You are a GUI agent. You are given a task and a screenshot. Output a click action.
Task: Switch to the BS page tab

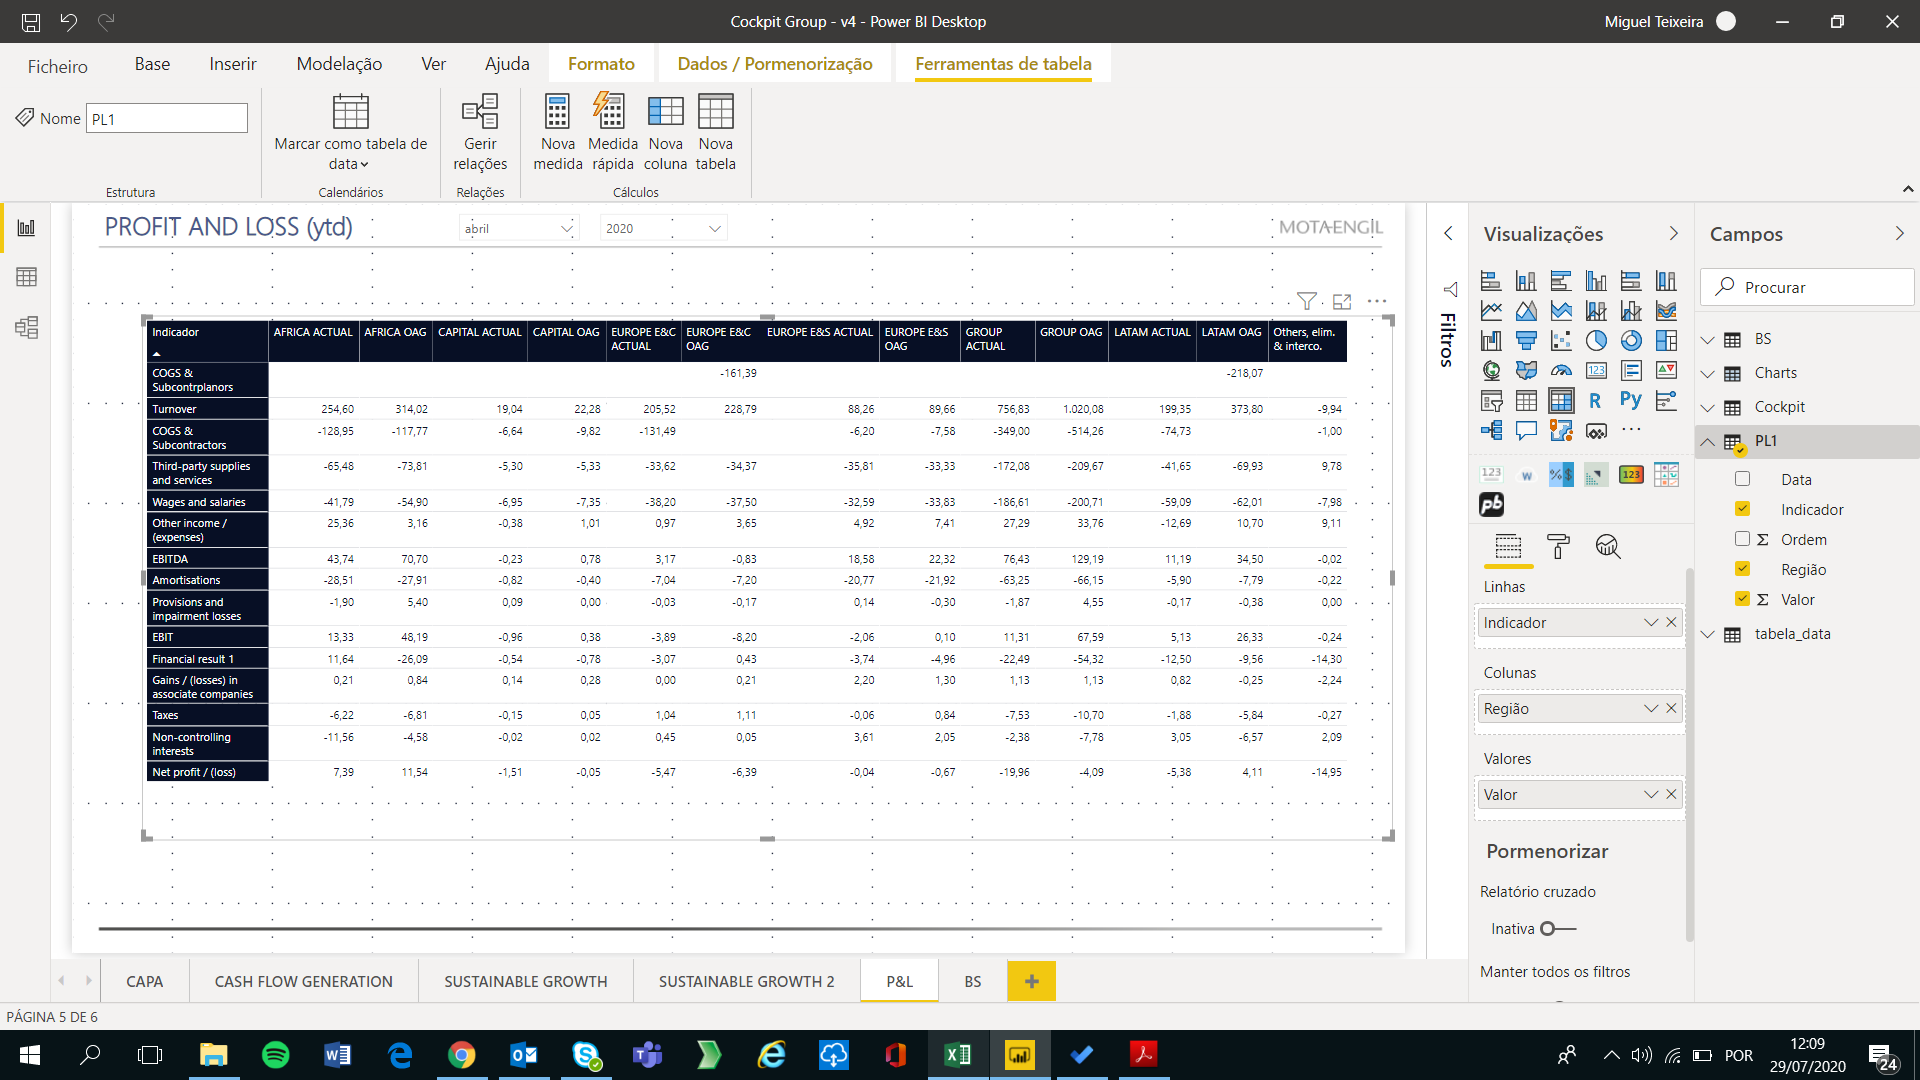click(x=972, y=981)
